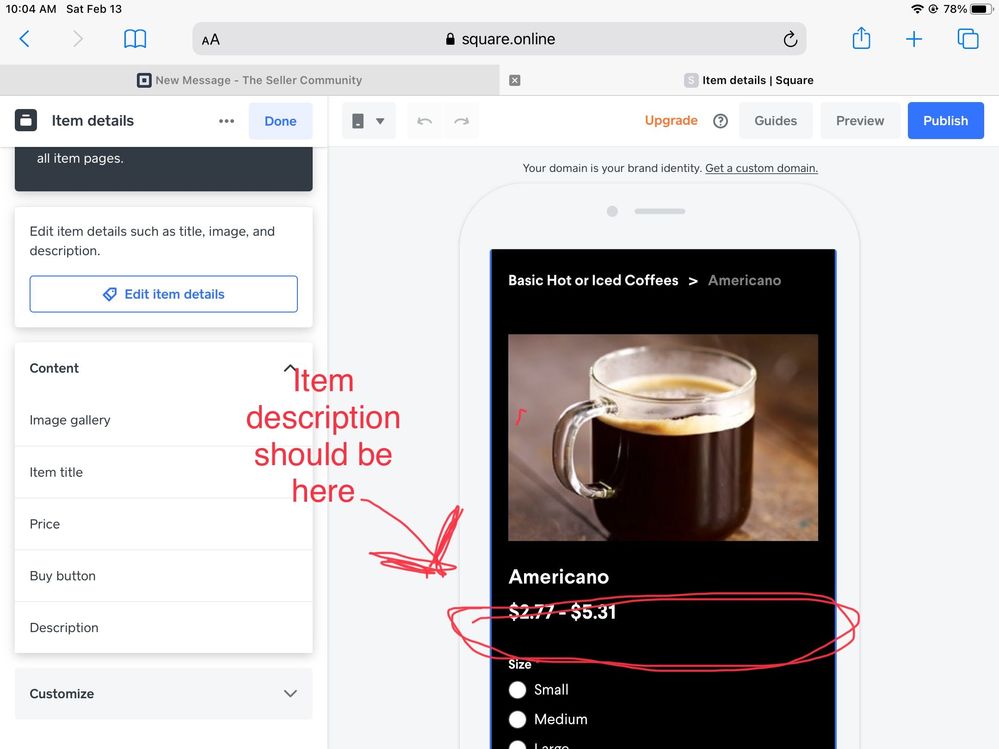The image size is (999, 749).
Task: Collapse the Content section
Action: [290, 368]
